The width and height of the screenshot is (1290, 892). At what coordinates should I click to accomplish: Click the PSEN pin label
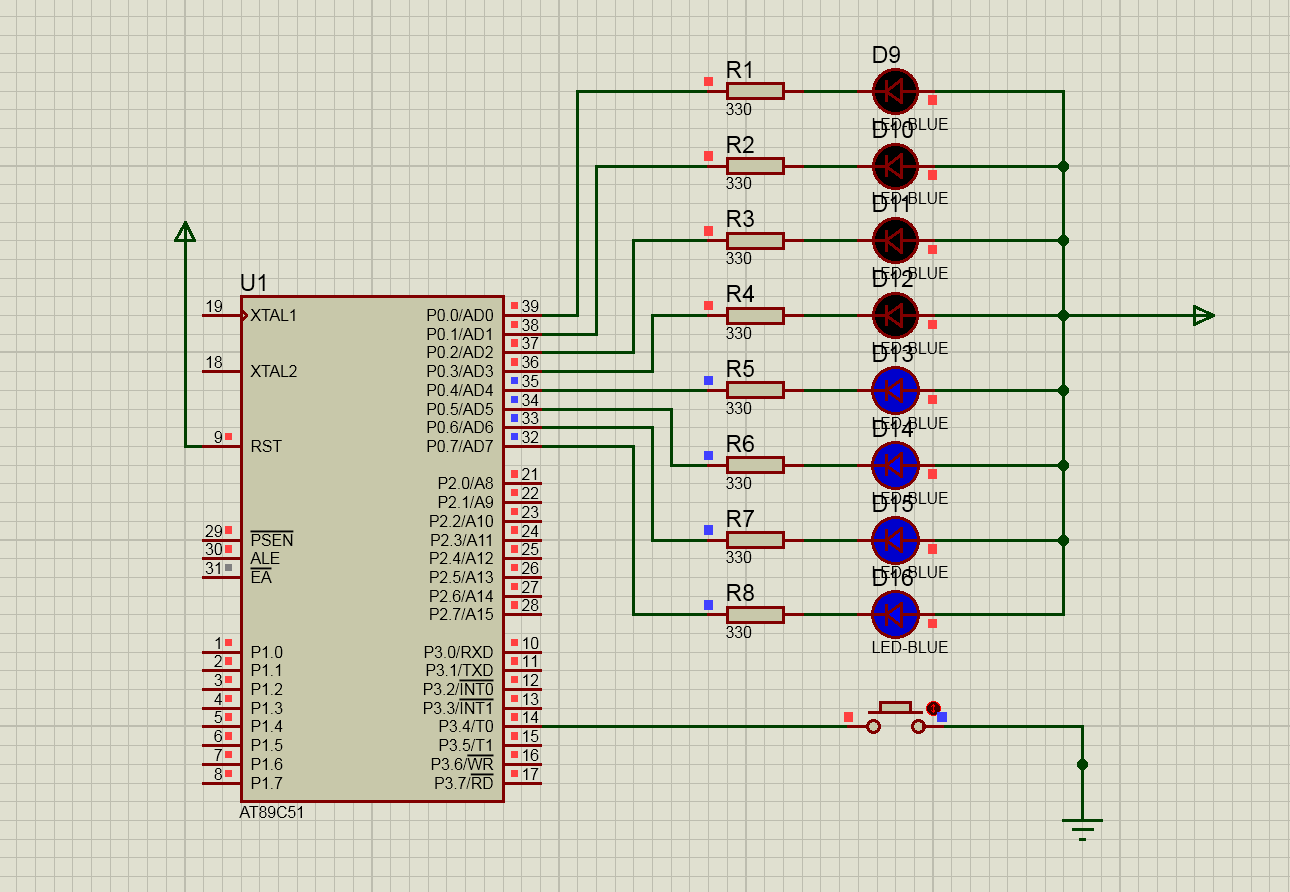[272, 540]
